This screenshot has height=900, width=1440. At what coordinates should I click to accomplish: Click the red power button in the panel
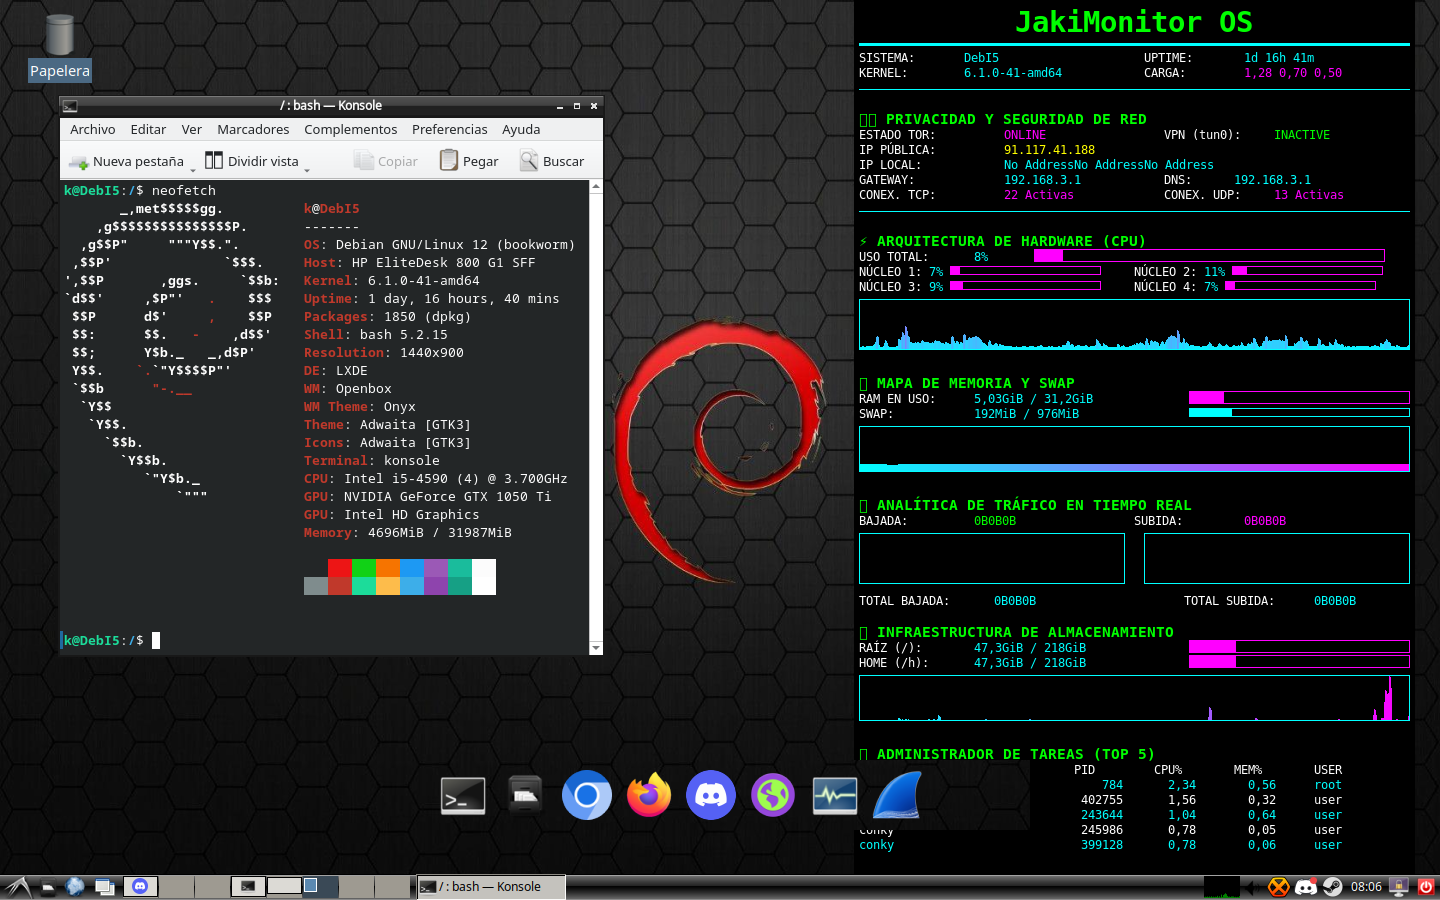coord(1426,887)
